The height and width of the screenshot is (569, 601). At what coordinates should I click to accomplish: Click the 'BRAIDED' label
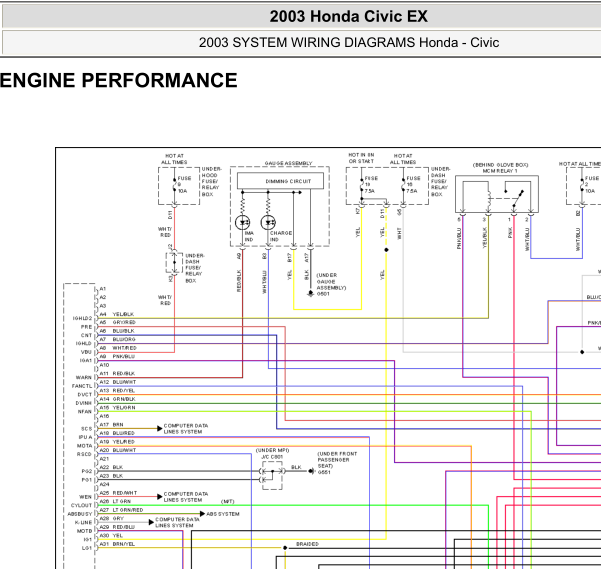pos(307,544)
